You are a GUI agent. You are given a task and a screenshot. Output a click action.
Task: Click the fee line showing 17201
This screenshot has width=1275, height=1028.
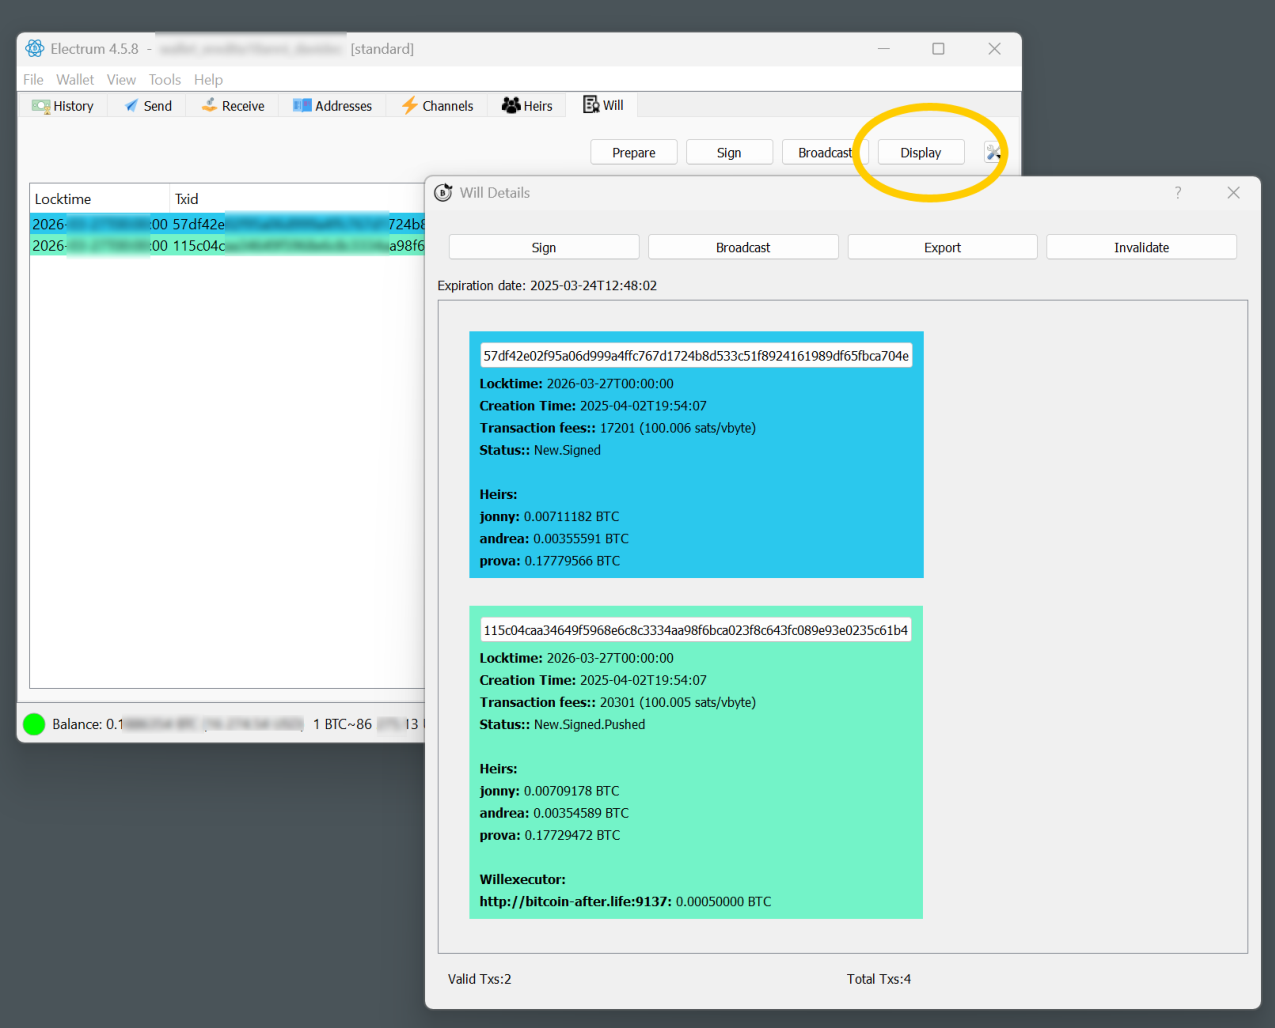coord(617,428)
